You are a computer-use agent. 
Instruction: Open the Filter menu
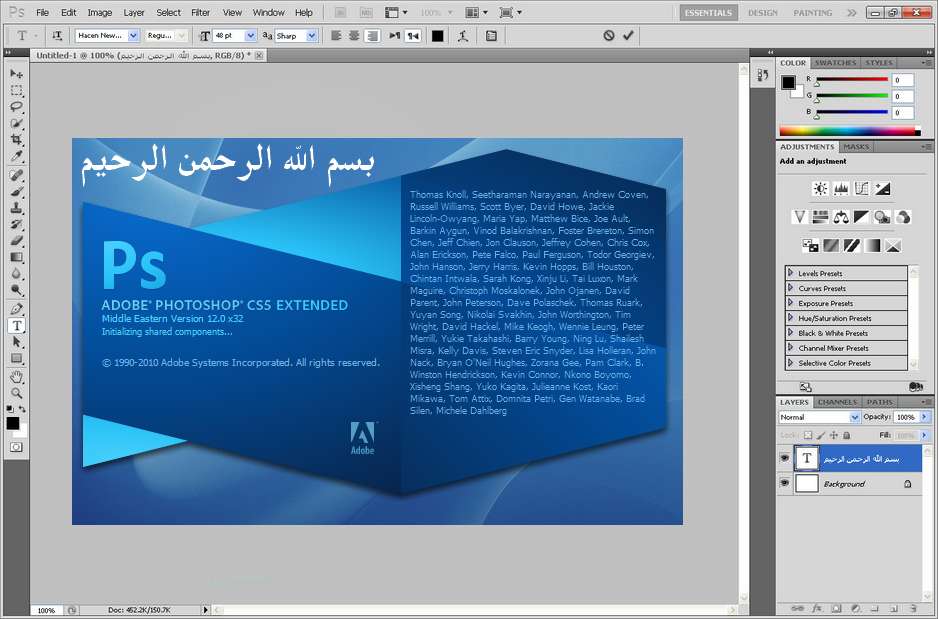coord(200,12)
